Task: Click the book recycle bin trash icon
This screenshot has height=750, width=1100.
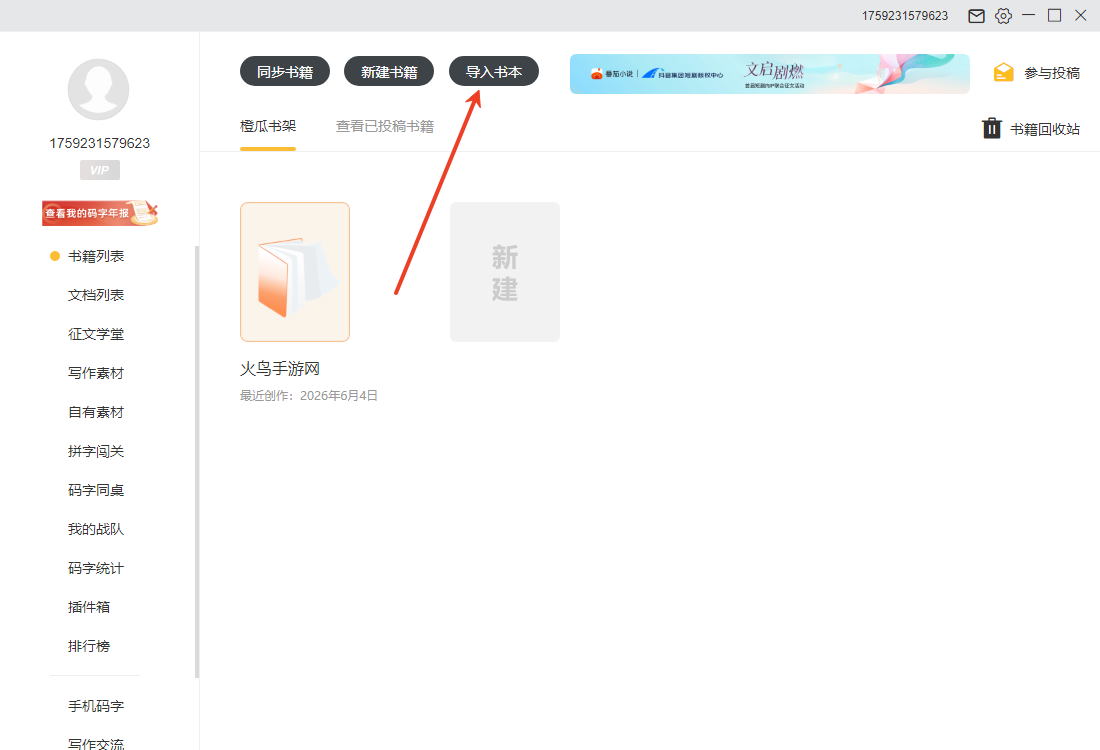Action: coord(991,128)
